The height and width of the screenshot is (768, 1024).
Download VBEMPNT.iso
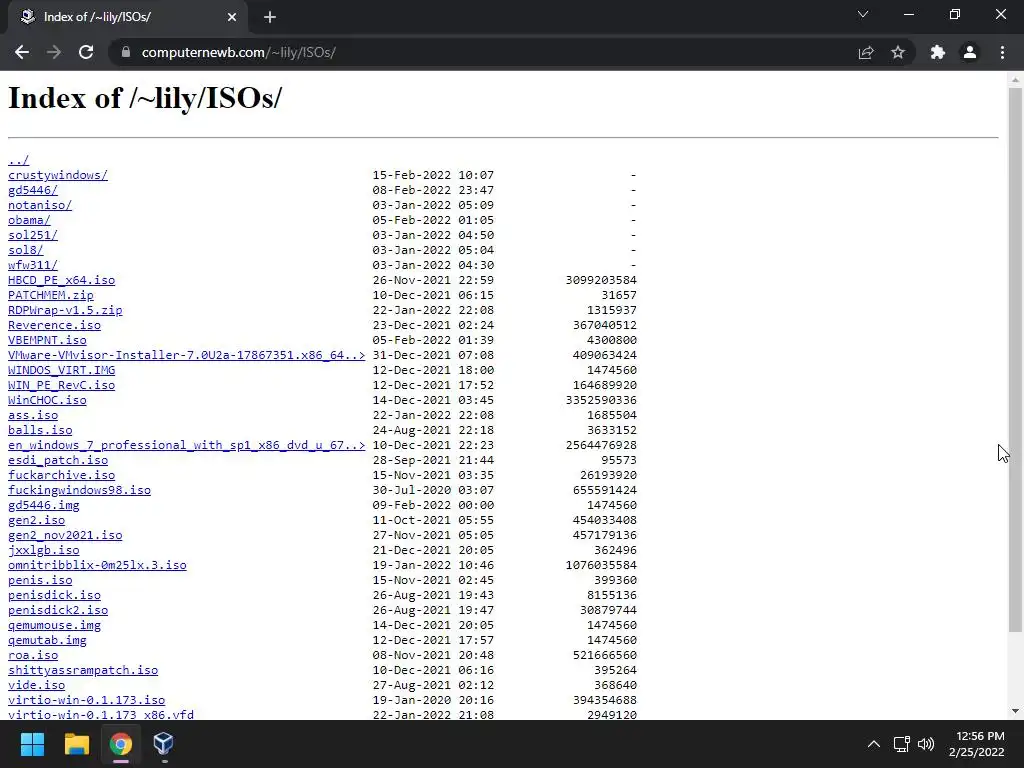[47, 340]
